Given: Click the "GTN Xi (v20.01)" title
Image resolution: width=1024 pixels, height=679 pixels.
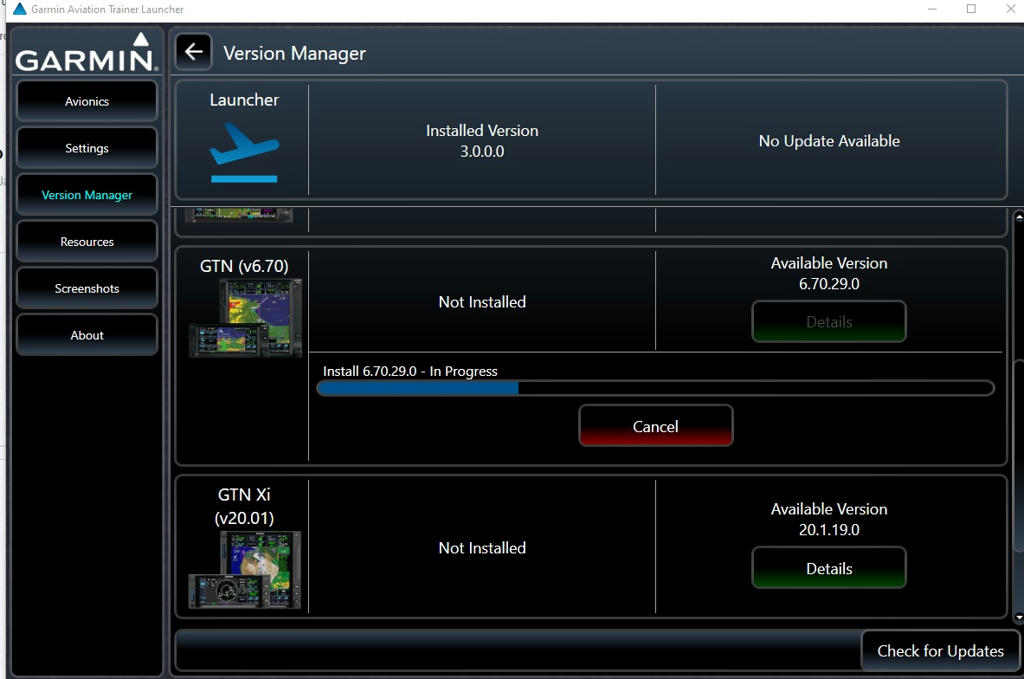Looking at the screenshot, I should [244, 506].
